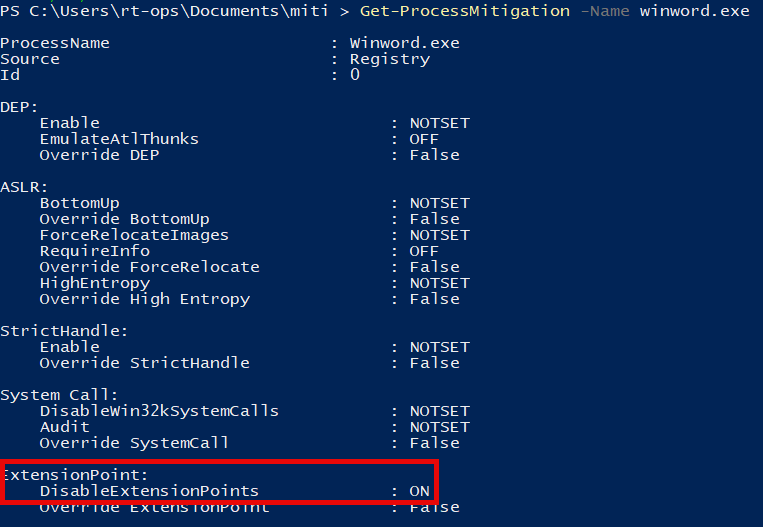Click the ASLR section header
Viewport: 763px width, 527px height.
(24, 187)
